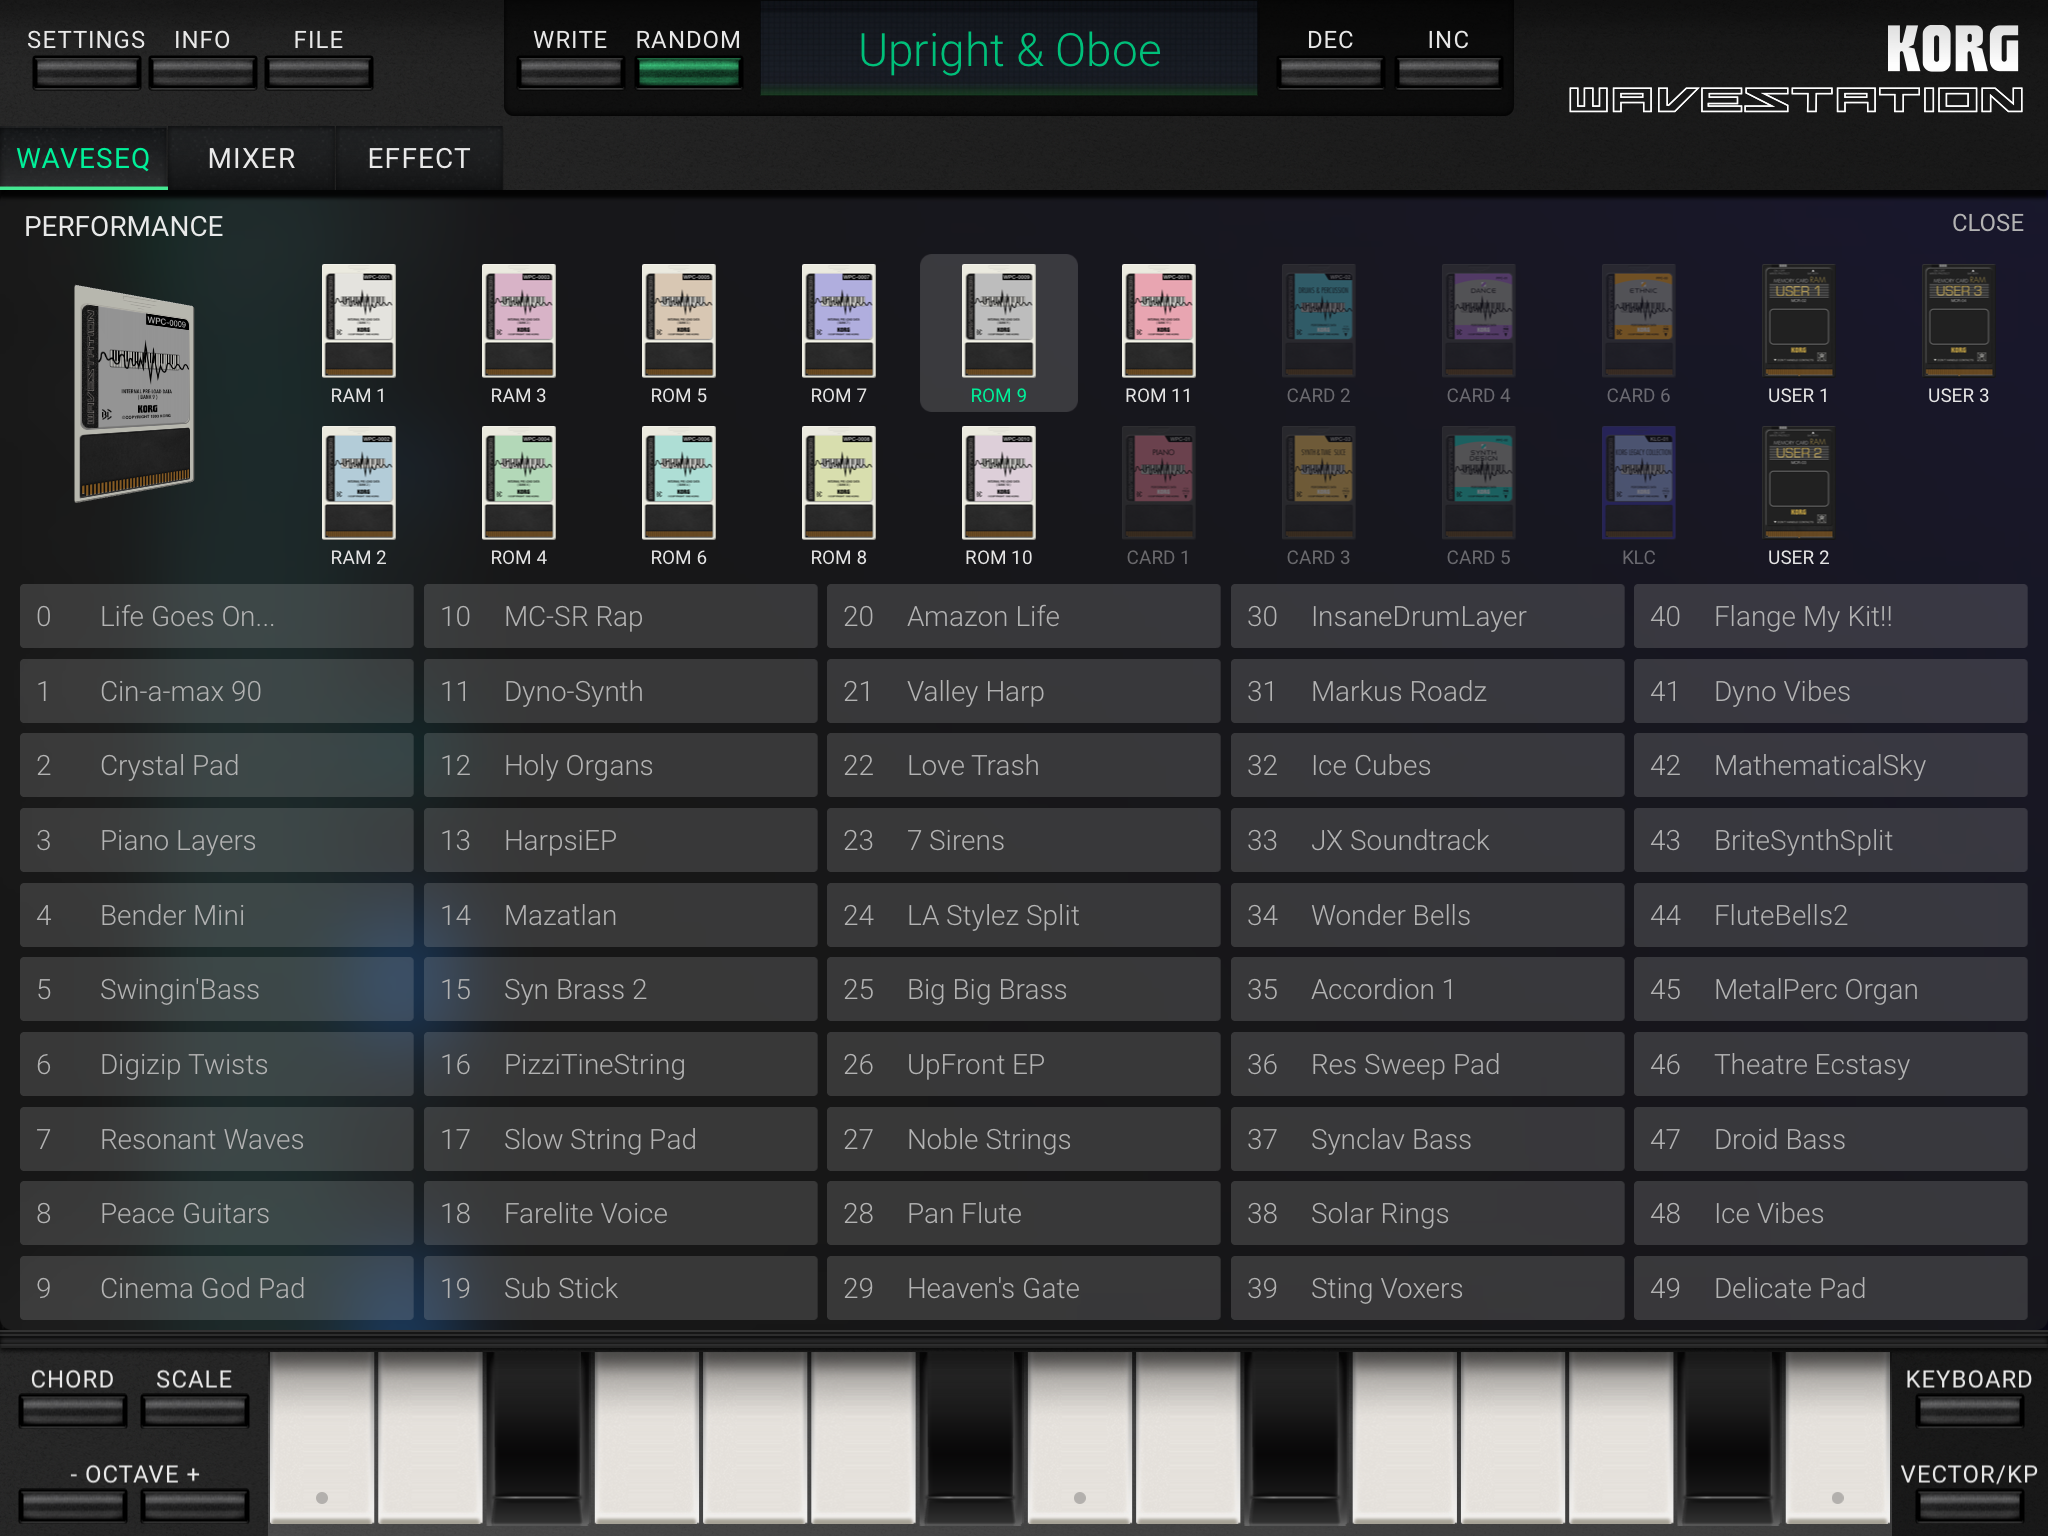Toggle the CHORD button
This screenshot has width=2048, height=1536.
73,1410
